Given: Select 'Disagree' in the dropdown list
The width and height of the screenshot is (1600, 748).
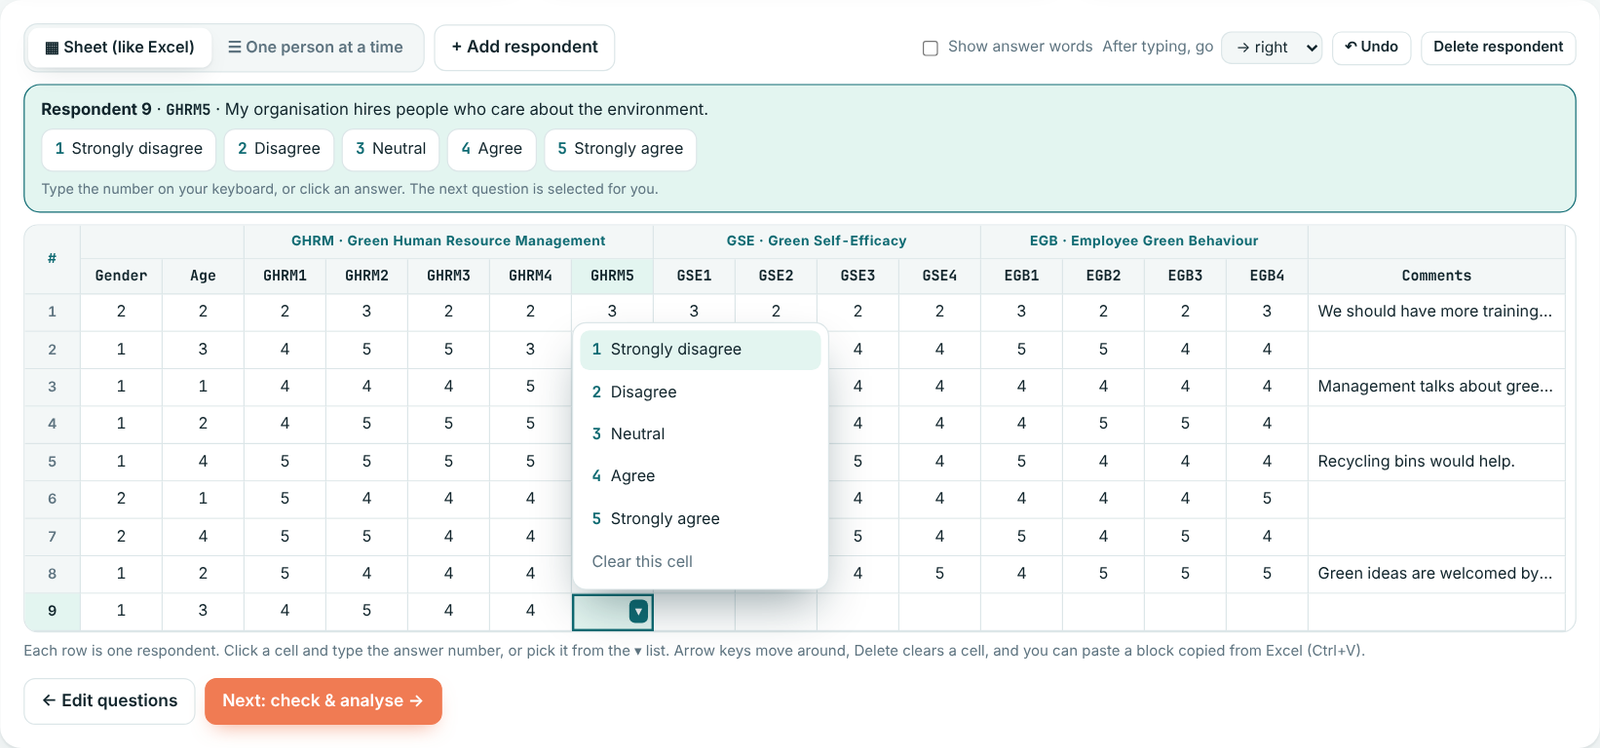Looking at the screenshot, I should (700, 392).
